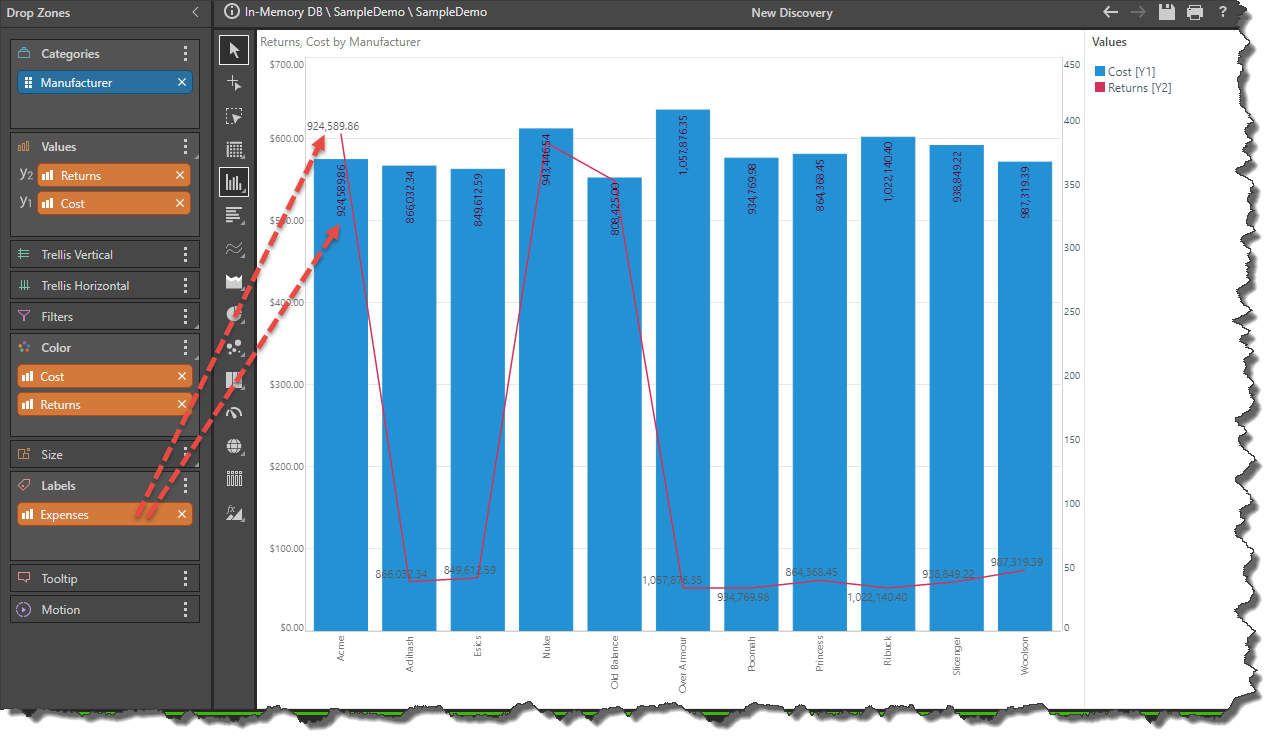Click the Size drop zone icon
Screen dimensions: 1280x746
24,454
